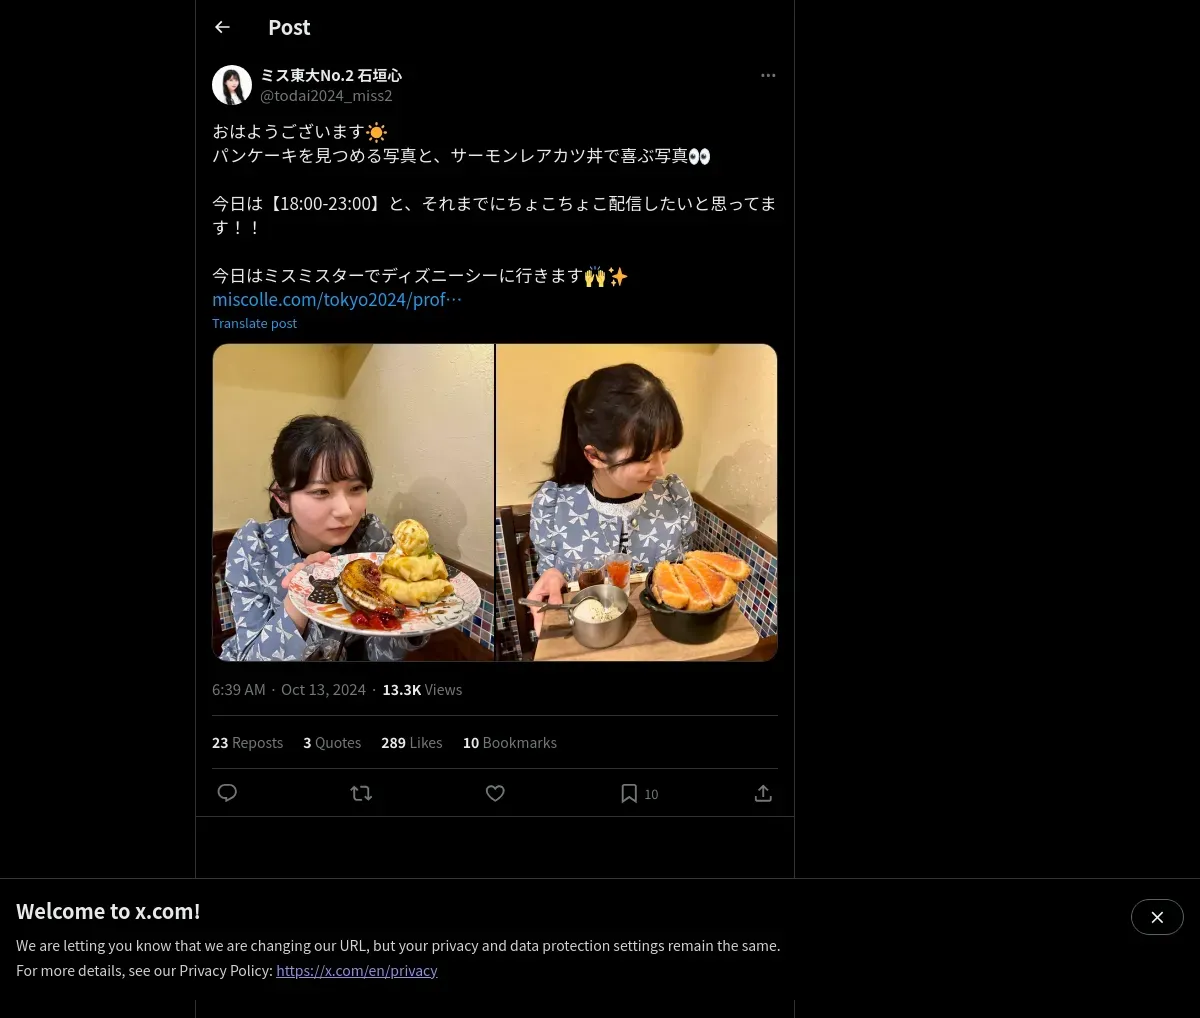
Task: Open the 289 Likes list
Action: click(x=411, y=743)
